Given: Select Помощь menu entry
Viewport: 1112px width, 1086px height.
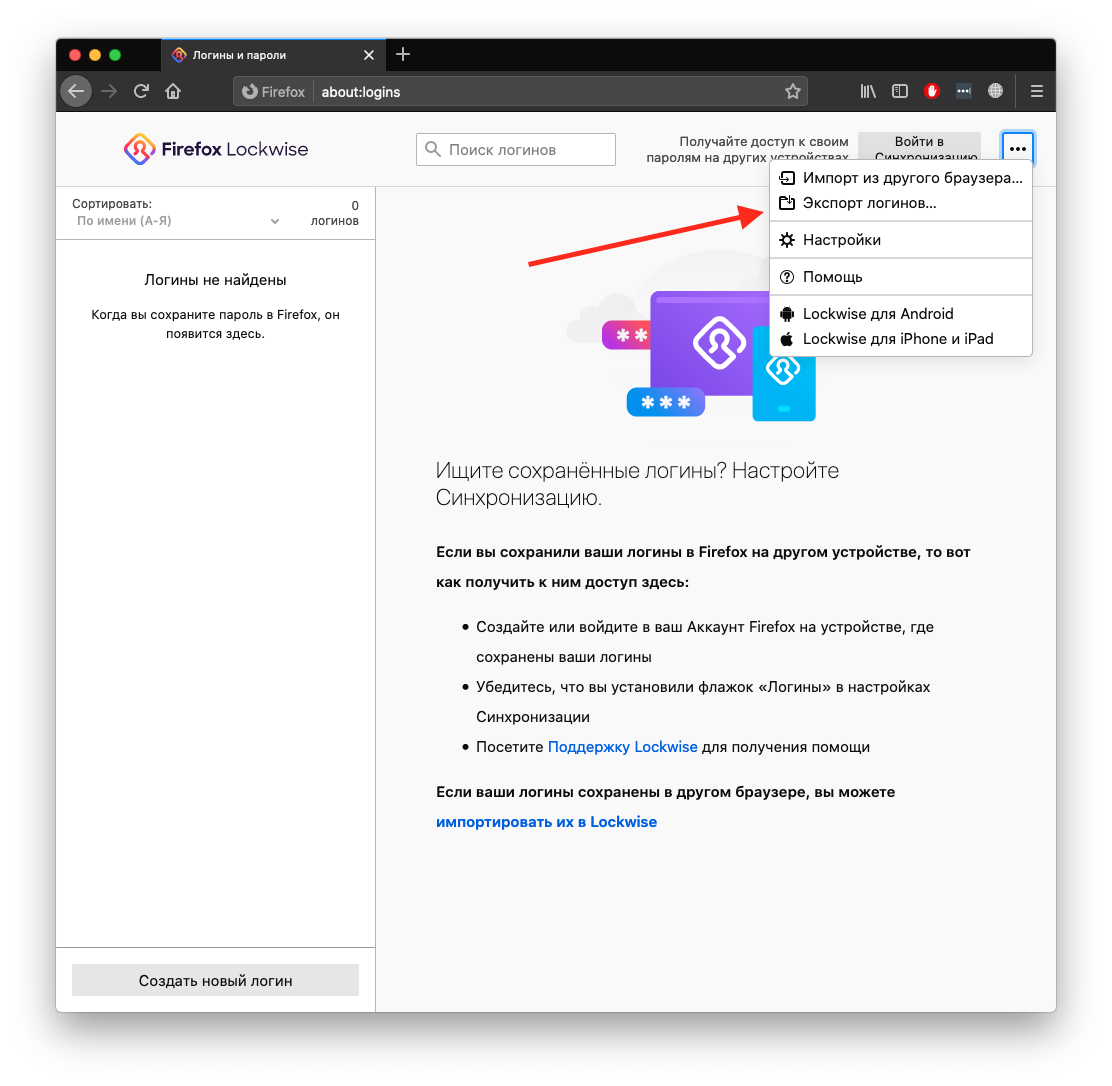Looking at the screenshot, I should (x=901, y=277).
